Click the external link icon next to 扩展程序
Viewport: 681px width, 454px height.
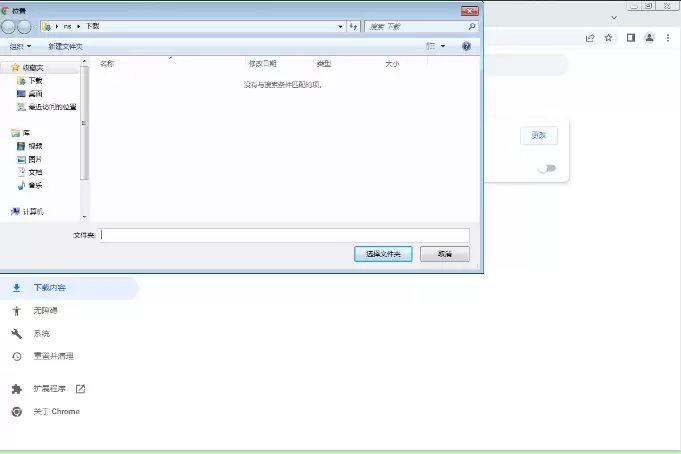coord(80,389)
